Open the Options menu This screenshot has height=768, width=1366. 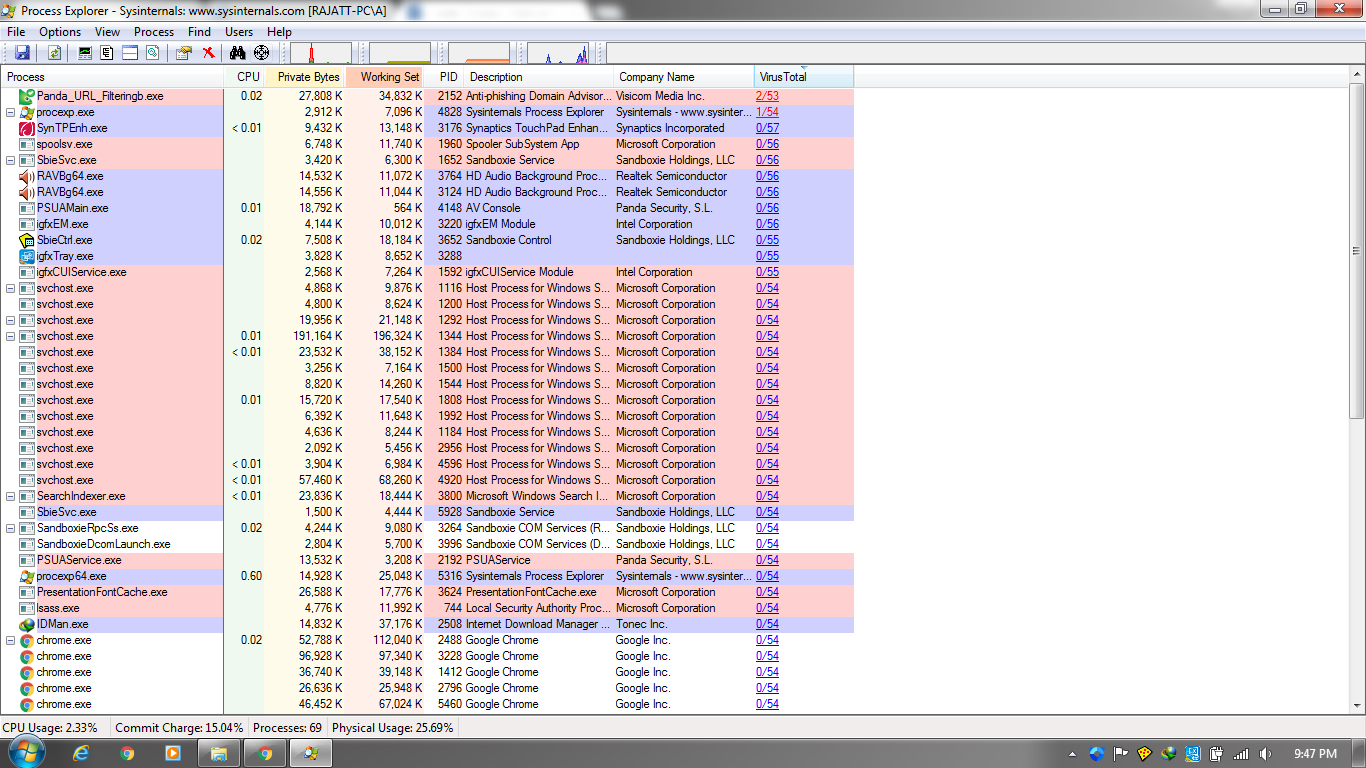[x=60, y=32]
